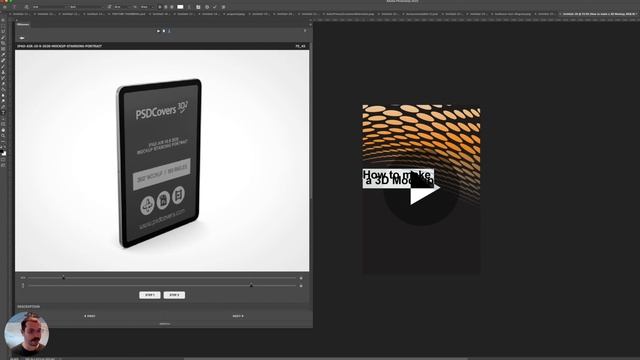This screenshot has width=640, height=360.
Task: Go to the PREV mockup
Action: (x=90, y=316)
